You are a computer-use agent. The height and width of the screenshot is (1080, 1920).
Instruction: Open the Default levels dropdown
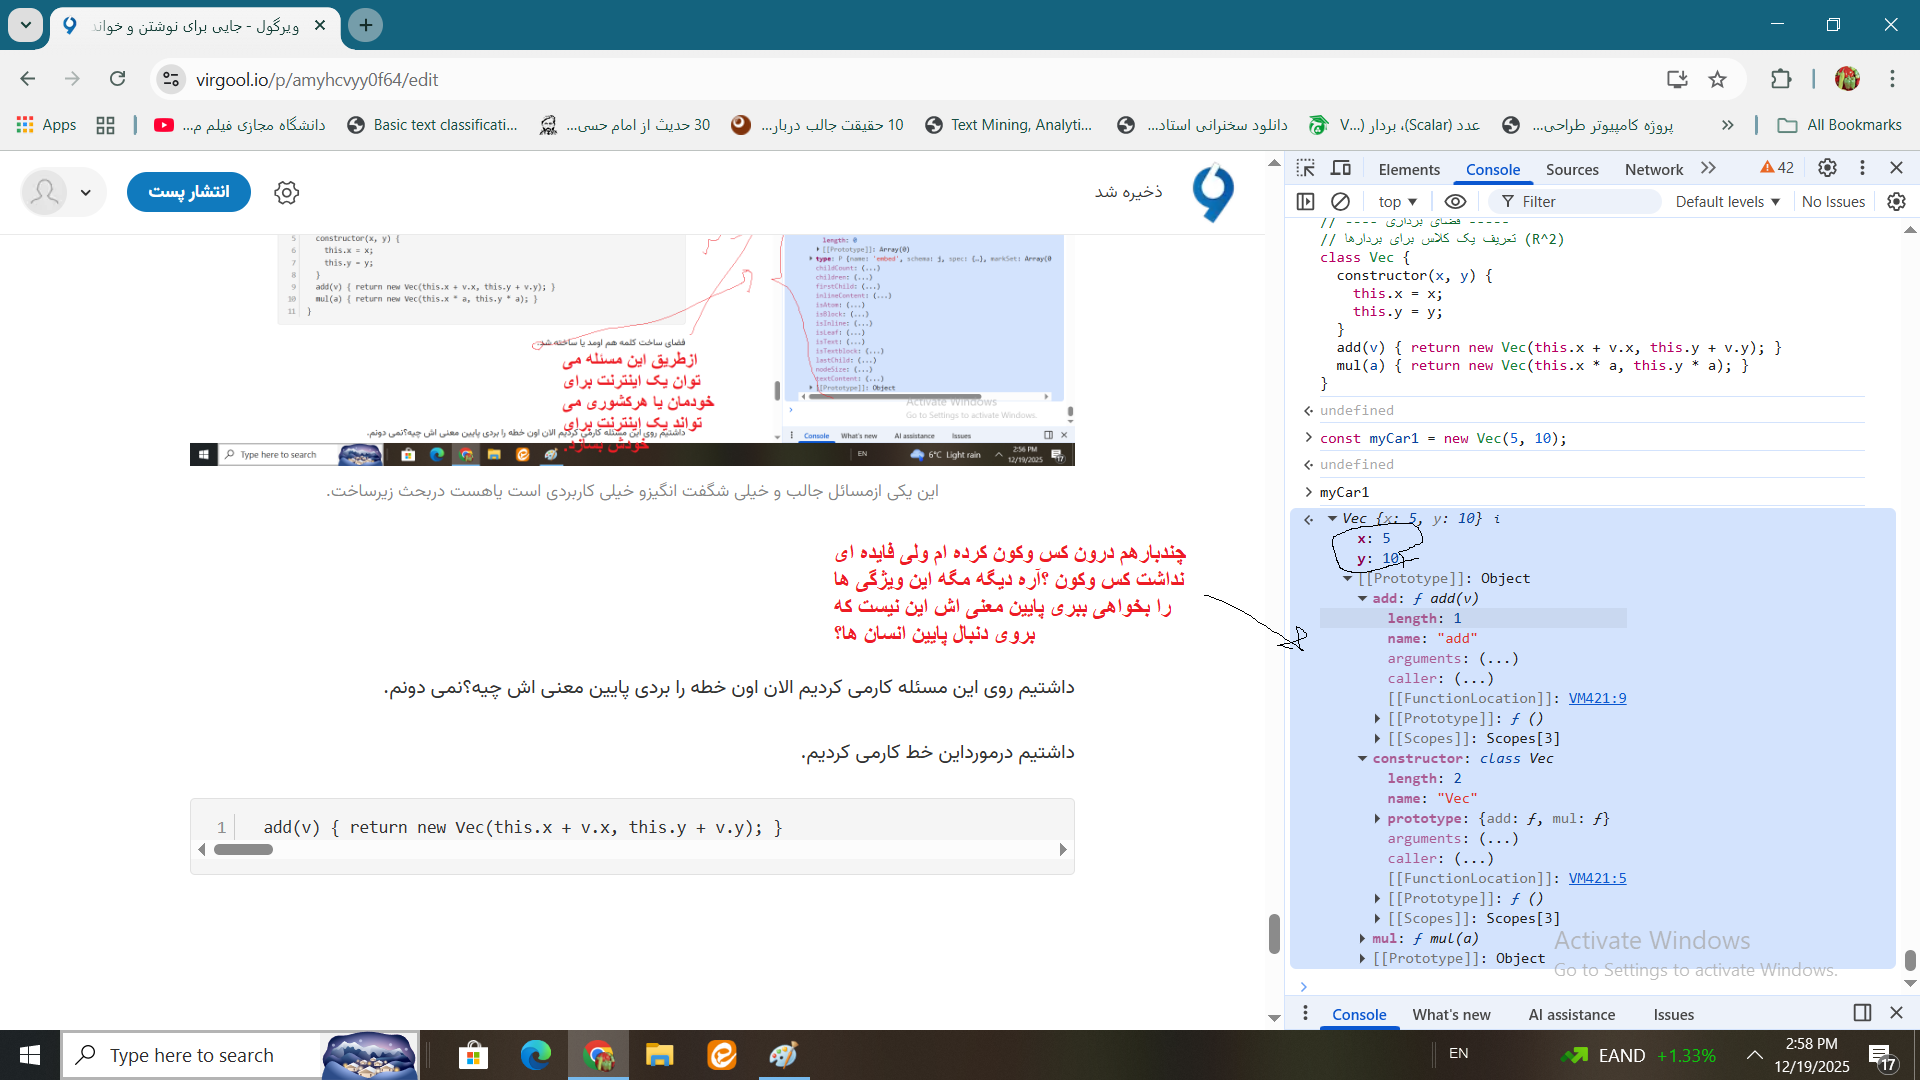pyautogui.click(x=1727, y=201)
